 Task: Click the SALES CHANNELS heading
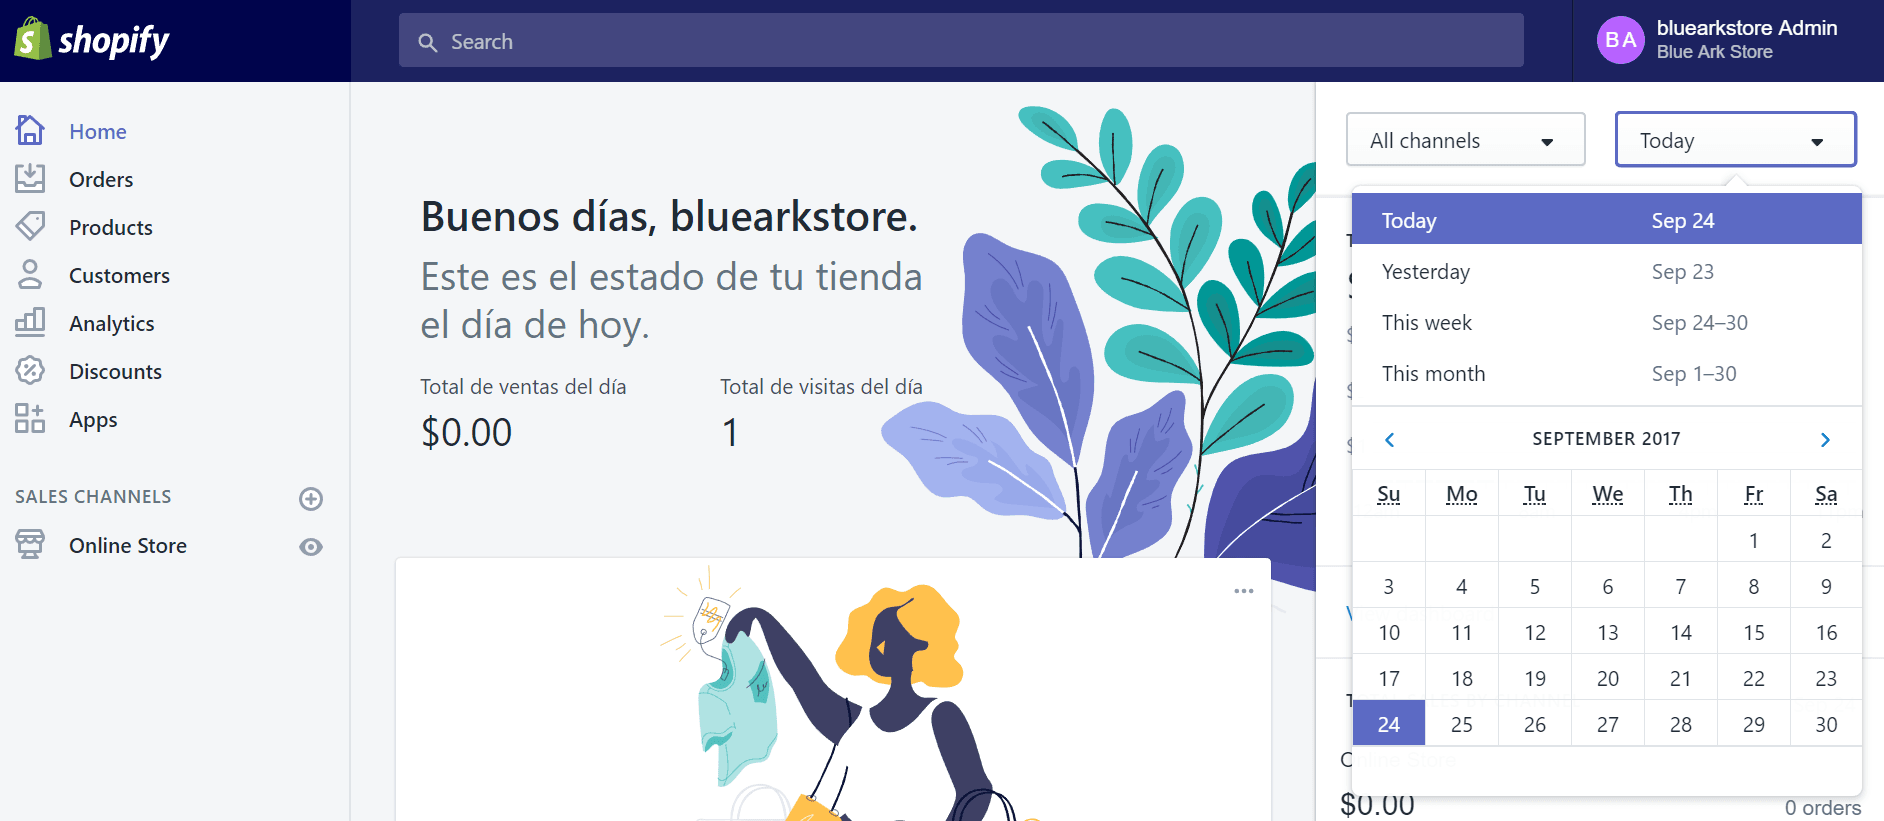93,497
